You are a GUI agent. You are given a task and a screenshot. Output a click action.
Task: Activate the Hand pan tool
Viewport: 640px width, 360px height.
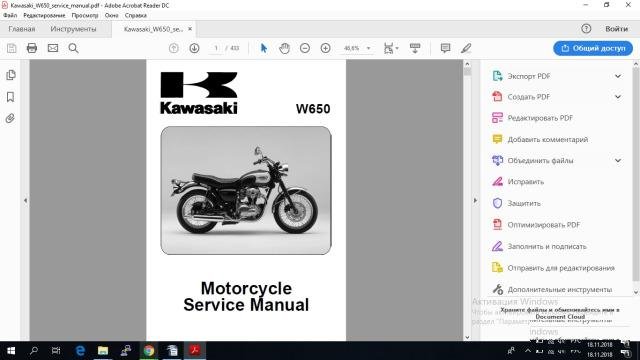[284, 48]
